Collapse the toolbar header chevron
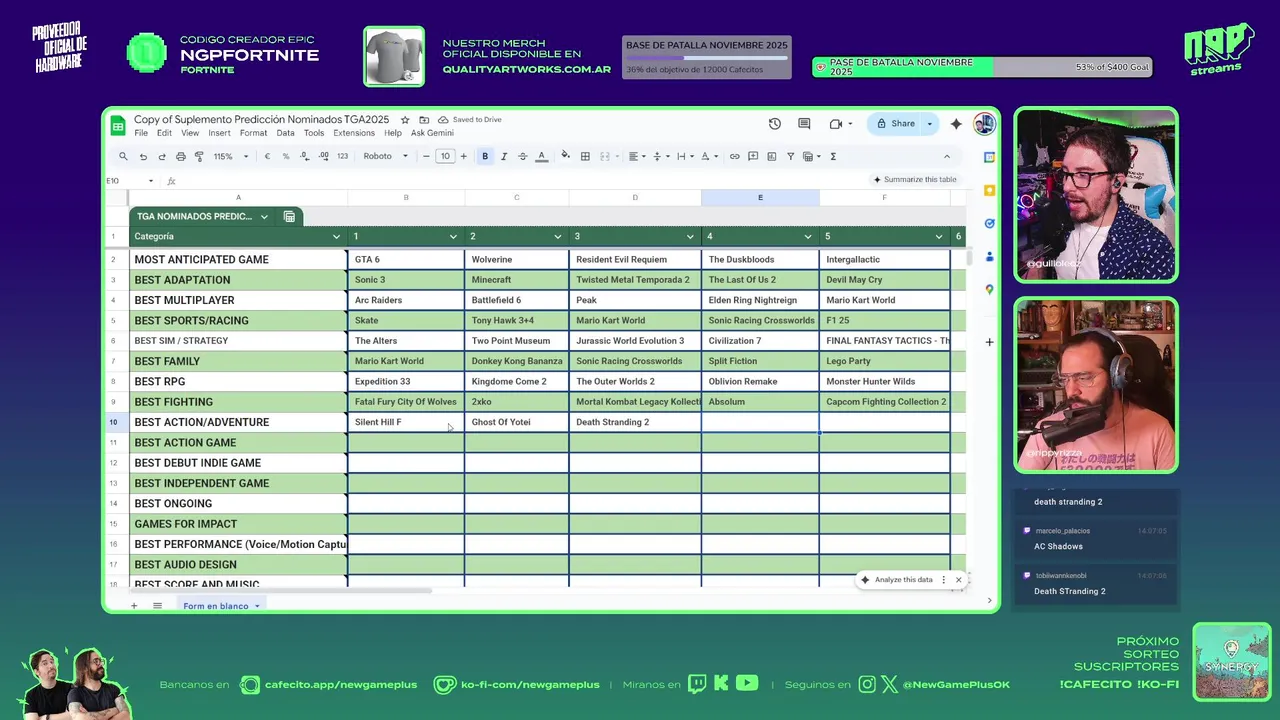1280x720 pixels. click(946, 156)
